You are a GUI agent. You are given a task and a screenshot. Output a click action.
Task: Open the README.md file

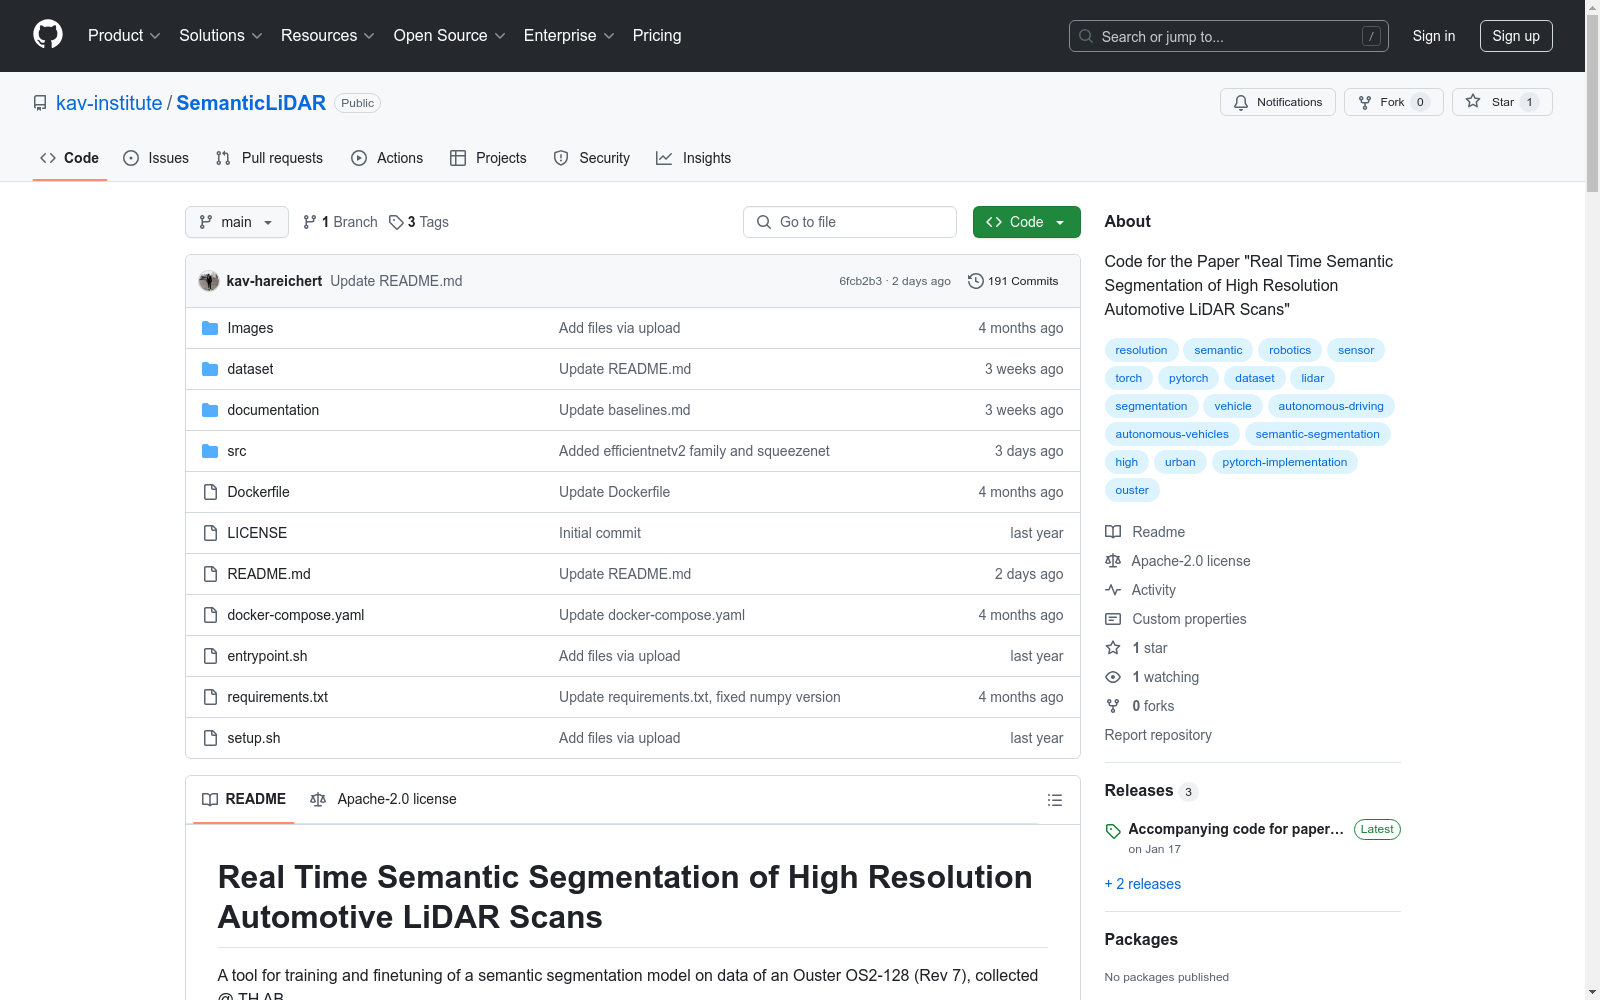point(269,574)
